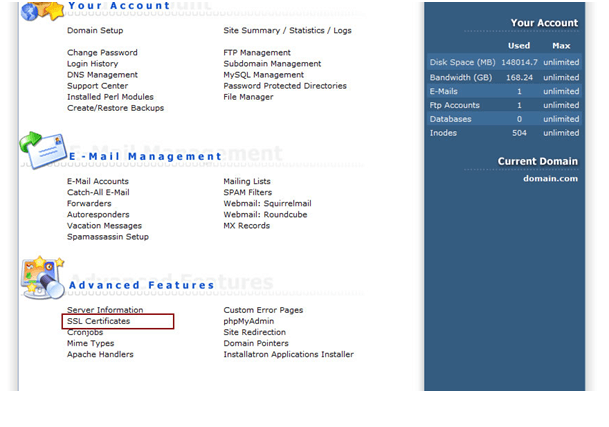Click the inodes used value 504

519,133
